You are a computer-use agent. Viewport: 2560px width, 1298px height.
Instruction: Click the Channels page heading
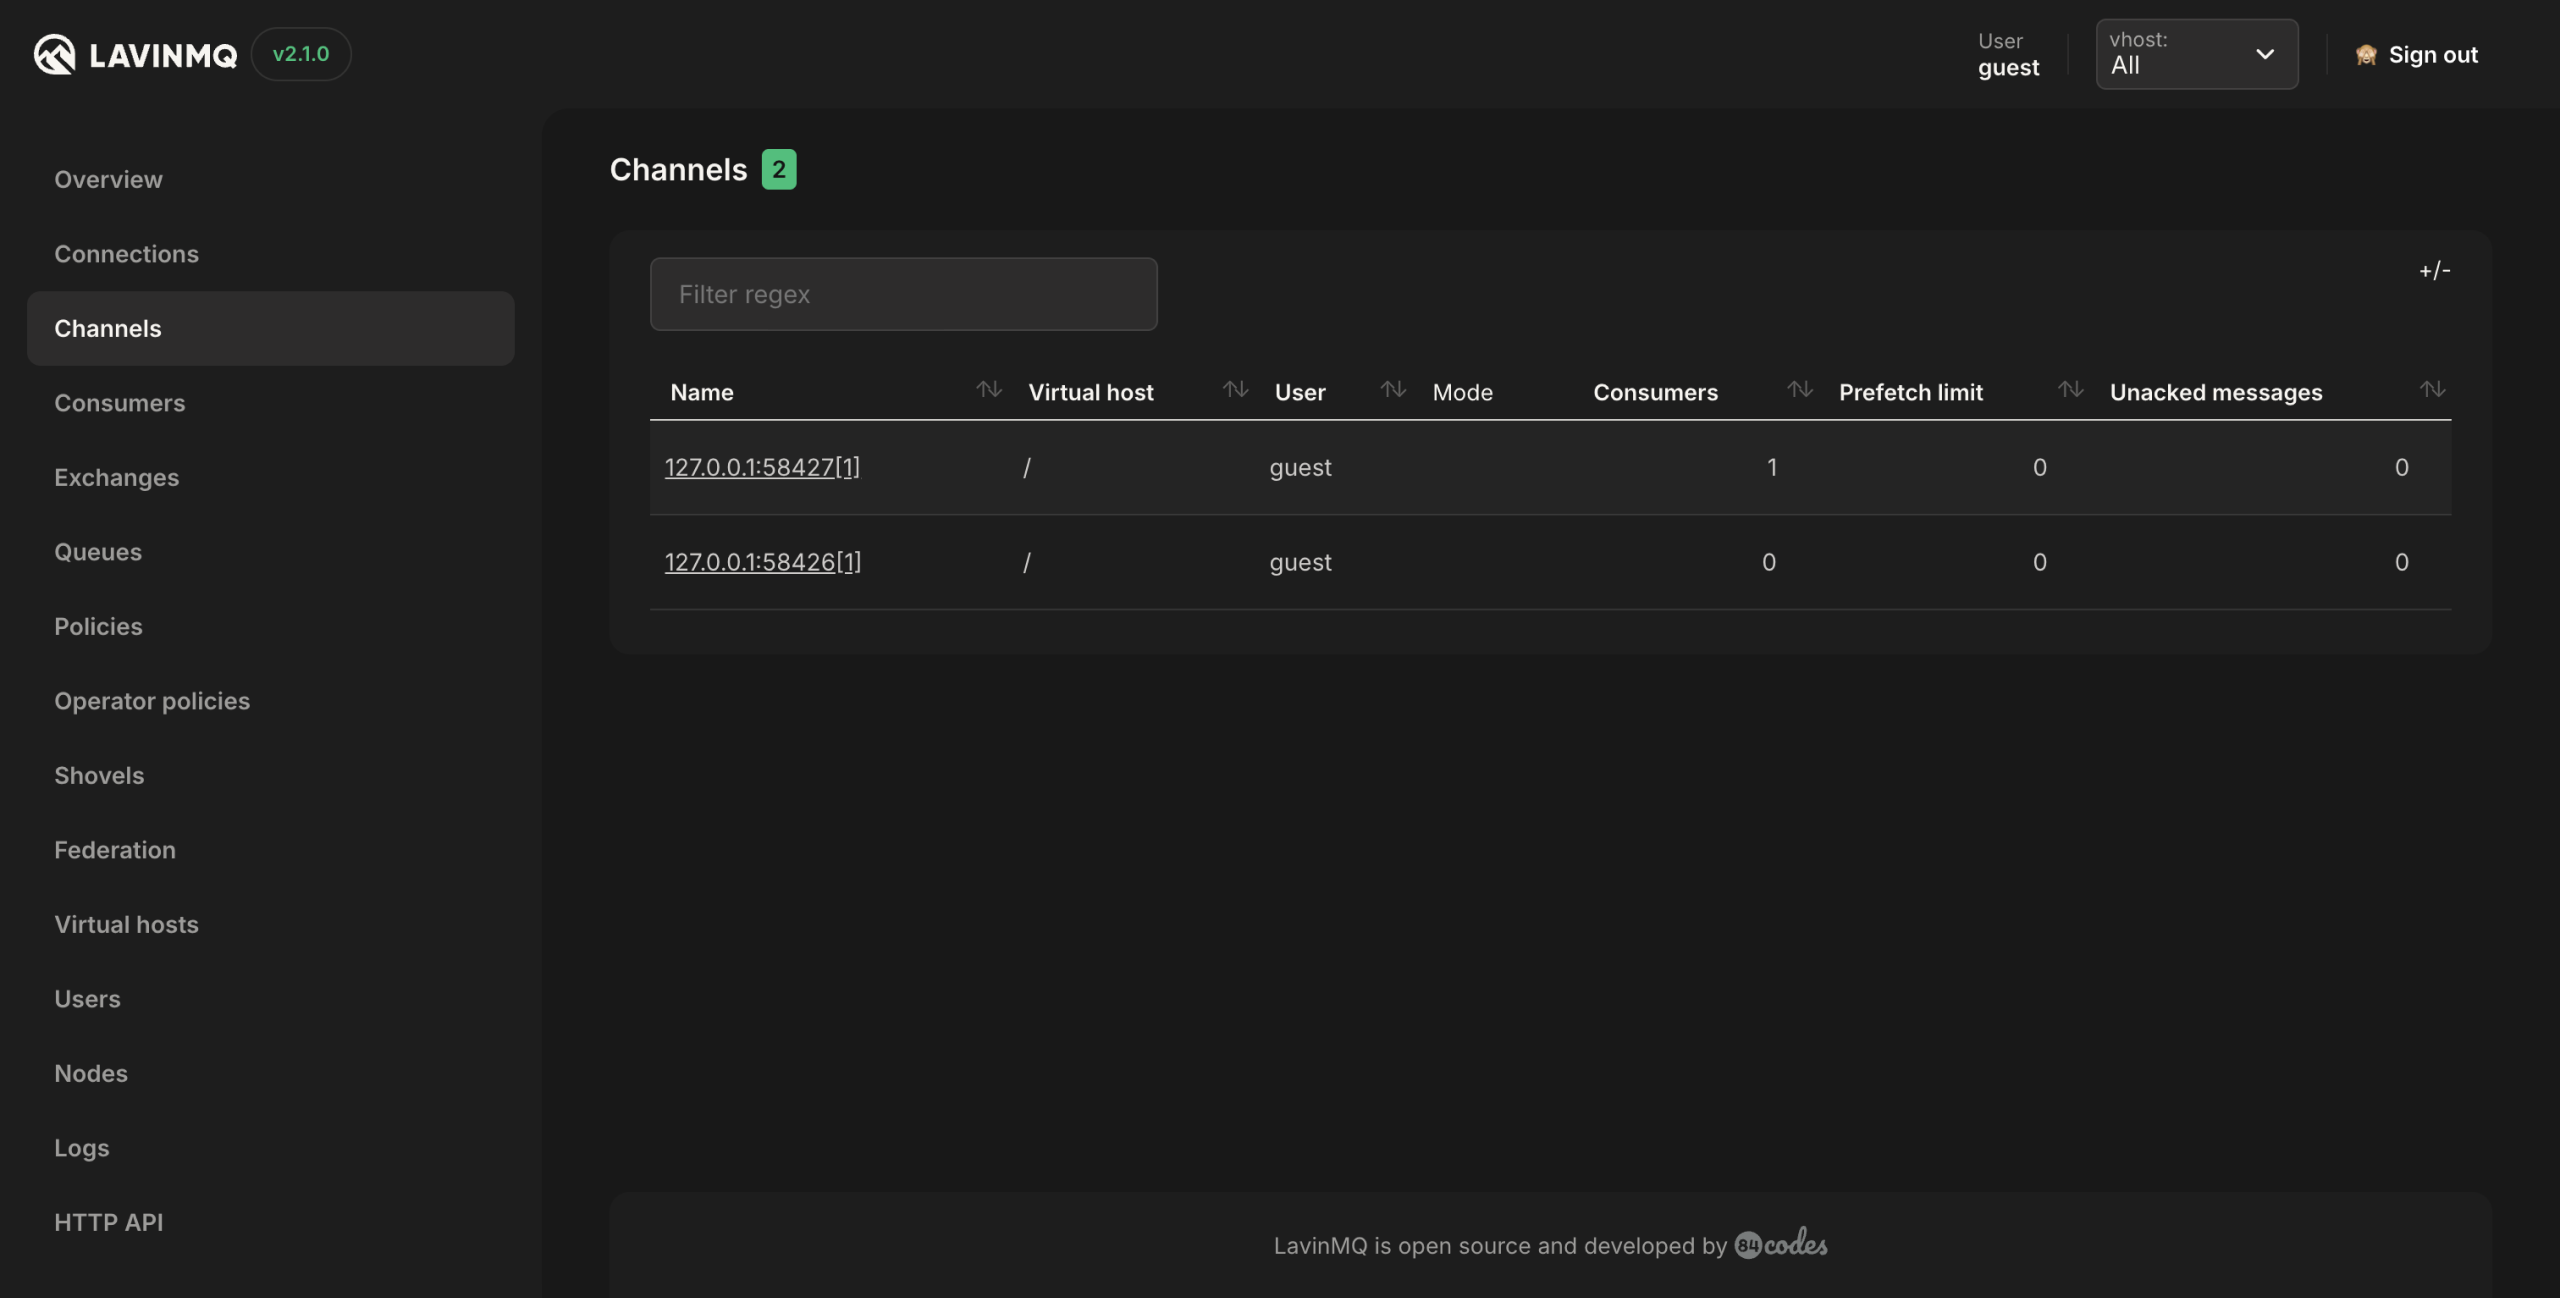[678, 169]
